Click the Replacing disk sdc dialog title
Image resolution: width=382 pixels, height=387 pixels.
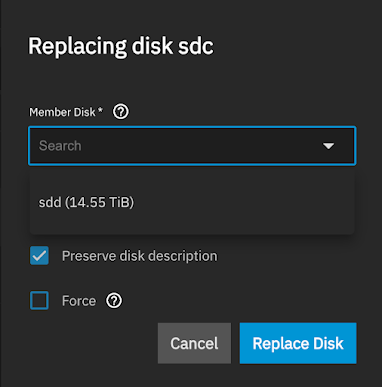(121, 46)
